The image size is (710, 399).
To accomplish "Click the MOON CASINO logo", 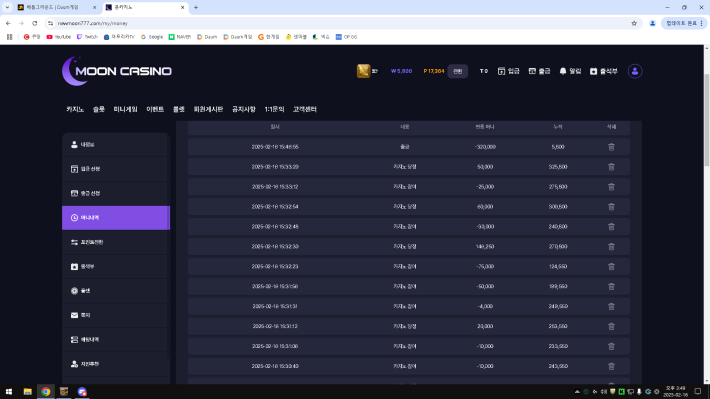I will click(117, 71).
